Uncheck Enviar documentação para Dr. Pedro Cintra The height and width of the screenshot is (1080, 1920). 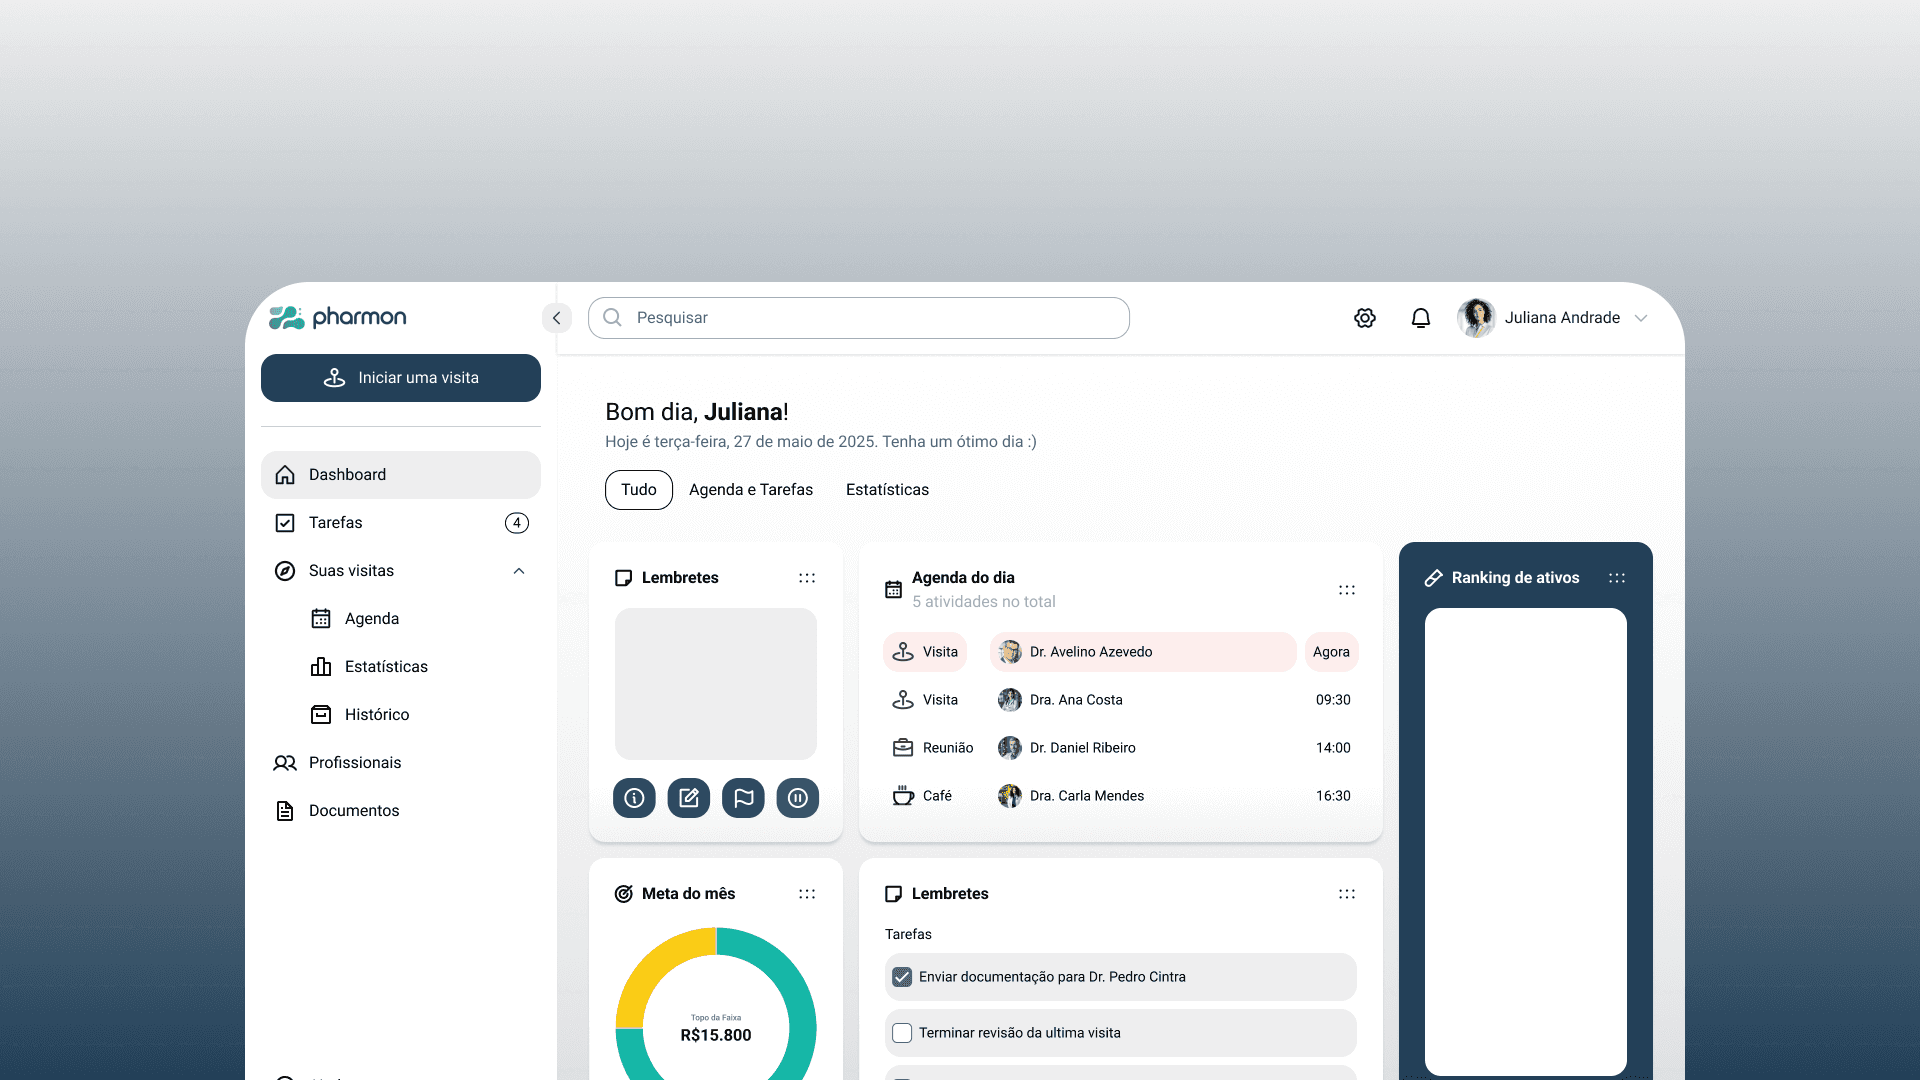(902, 977)
